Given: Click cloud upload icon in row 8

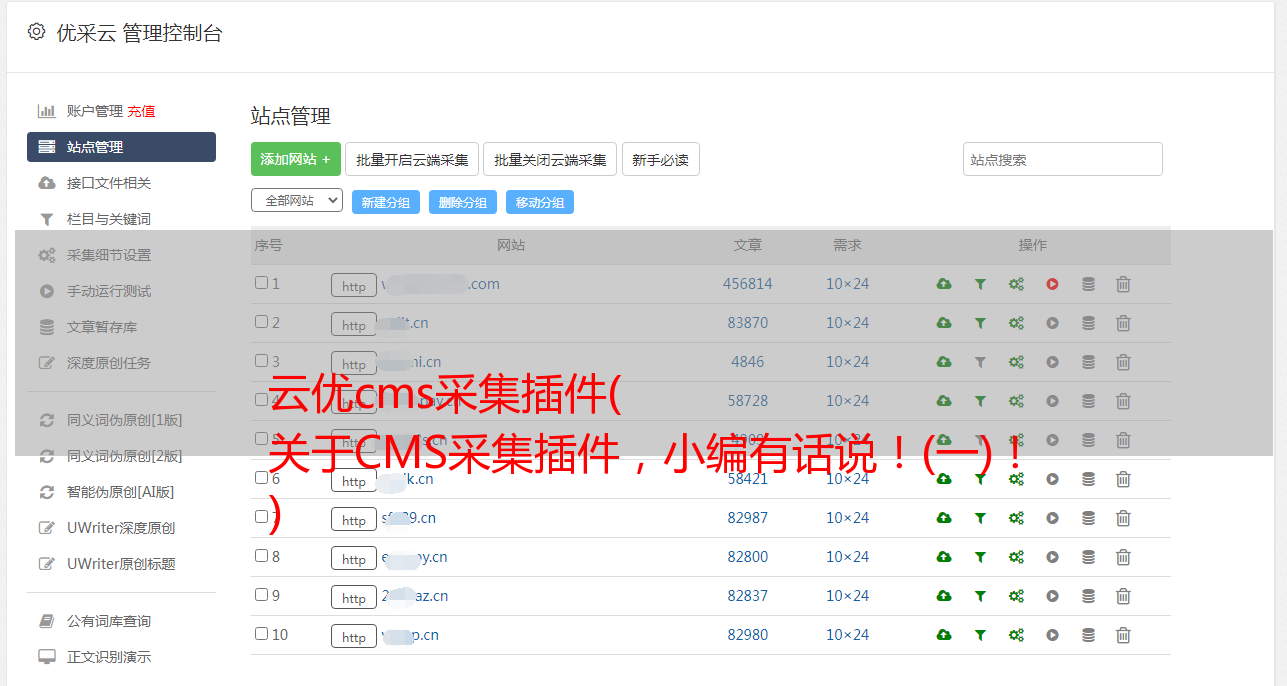Looking at the screenshot, I should point(943,557).
